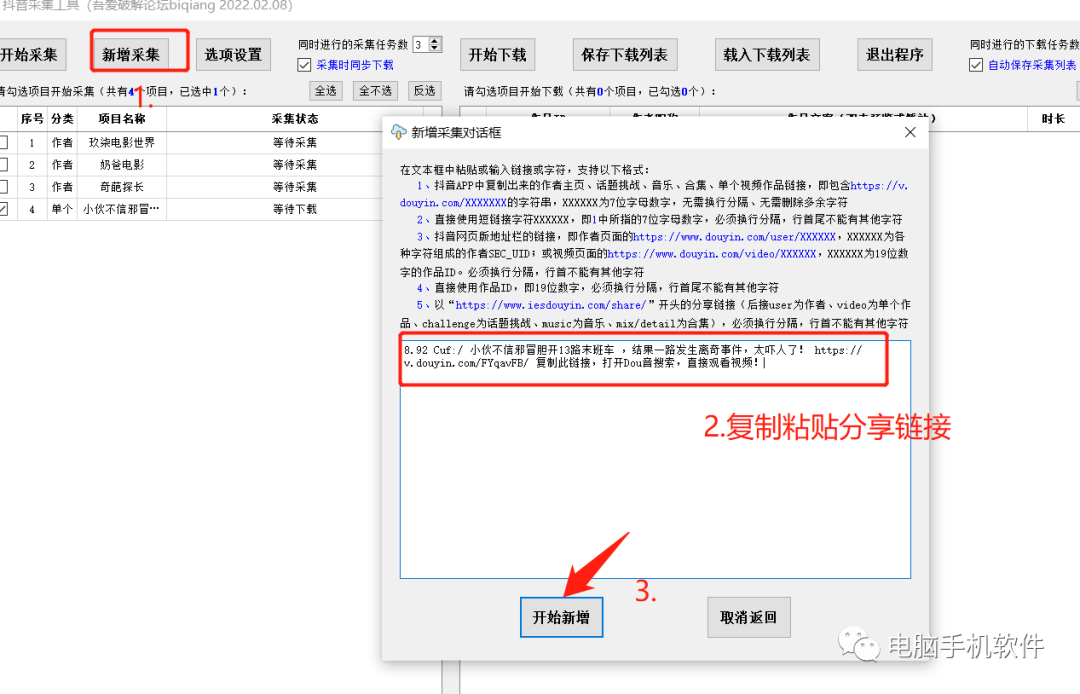The width and height of the screenshot is (1080, 694).
Task: Click 保存下载列表 button
Action: (x=625, y=54)
